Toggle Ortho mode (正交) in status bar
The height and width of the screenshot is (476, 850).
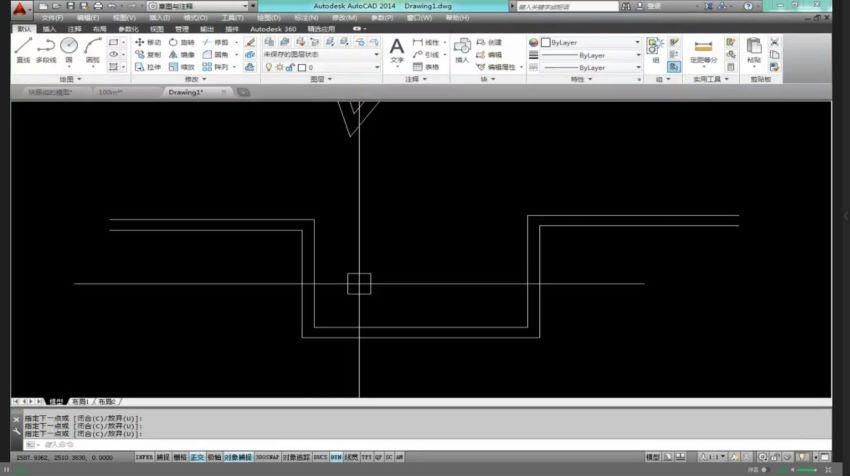[x=197, y=458]
